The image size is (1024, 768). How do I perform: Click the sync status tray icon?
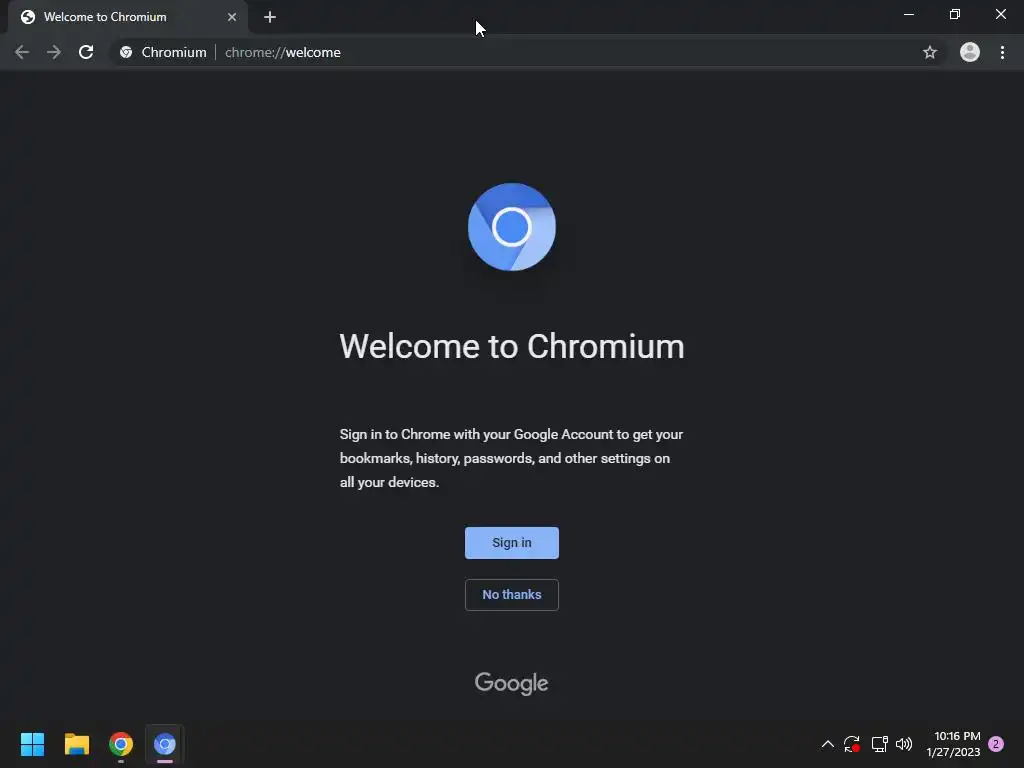tap(852, 744)
